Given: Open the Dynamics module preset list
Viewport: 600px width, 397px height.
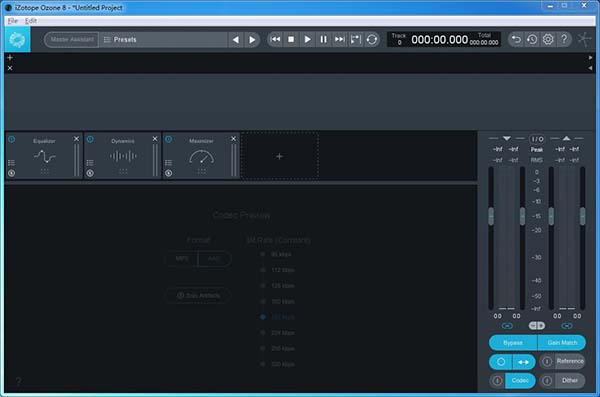Looking at the screenshot, I should [90, 163].
